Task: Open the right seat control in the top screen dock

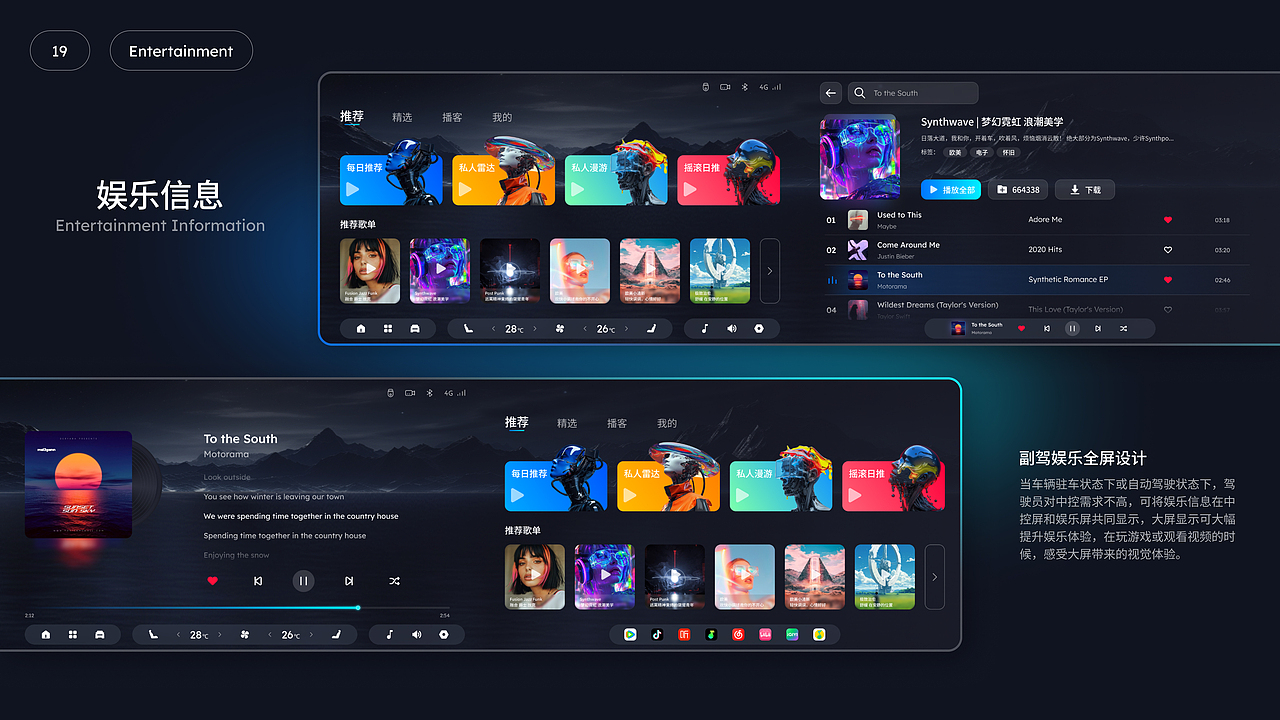Action: point(652,328)
